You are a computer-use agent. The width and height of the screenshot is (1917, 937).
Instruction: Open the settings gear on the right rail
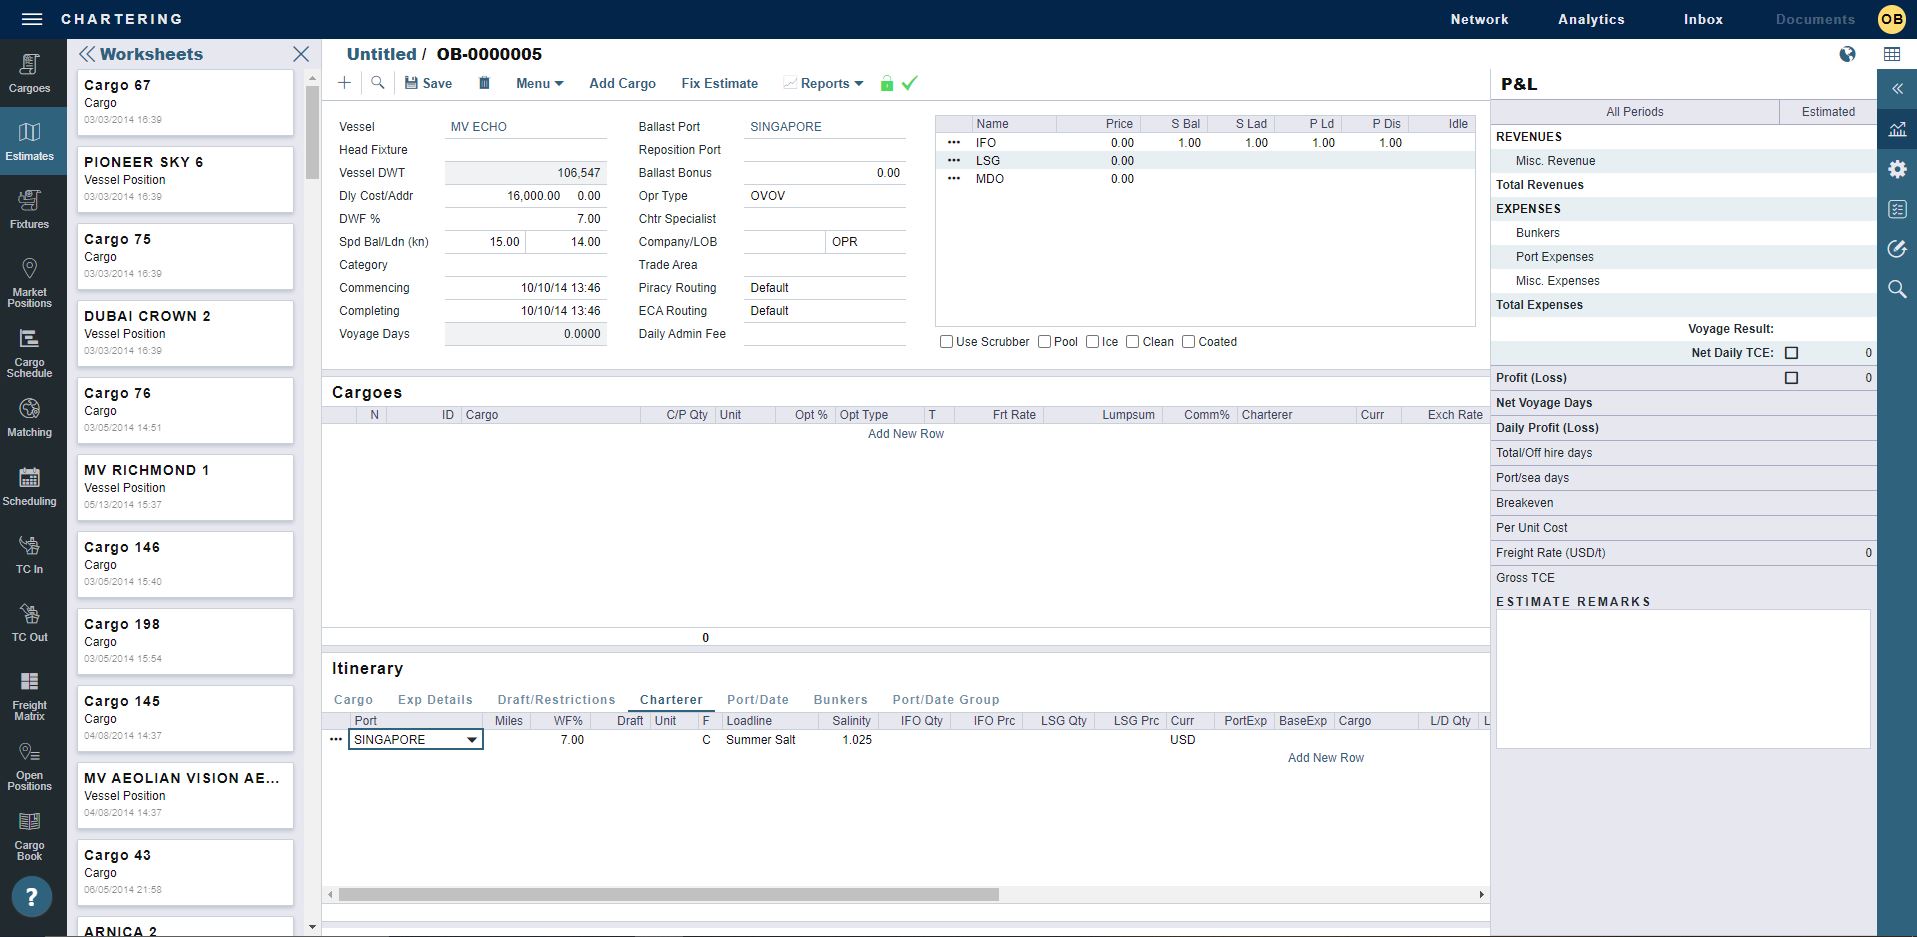coord(1896,169)
